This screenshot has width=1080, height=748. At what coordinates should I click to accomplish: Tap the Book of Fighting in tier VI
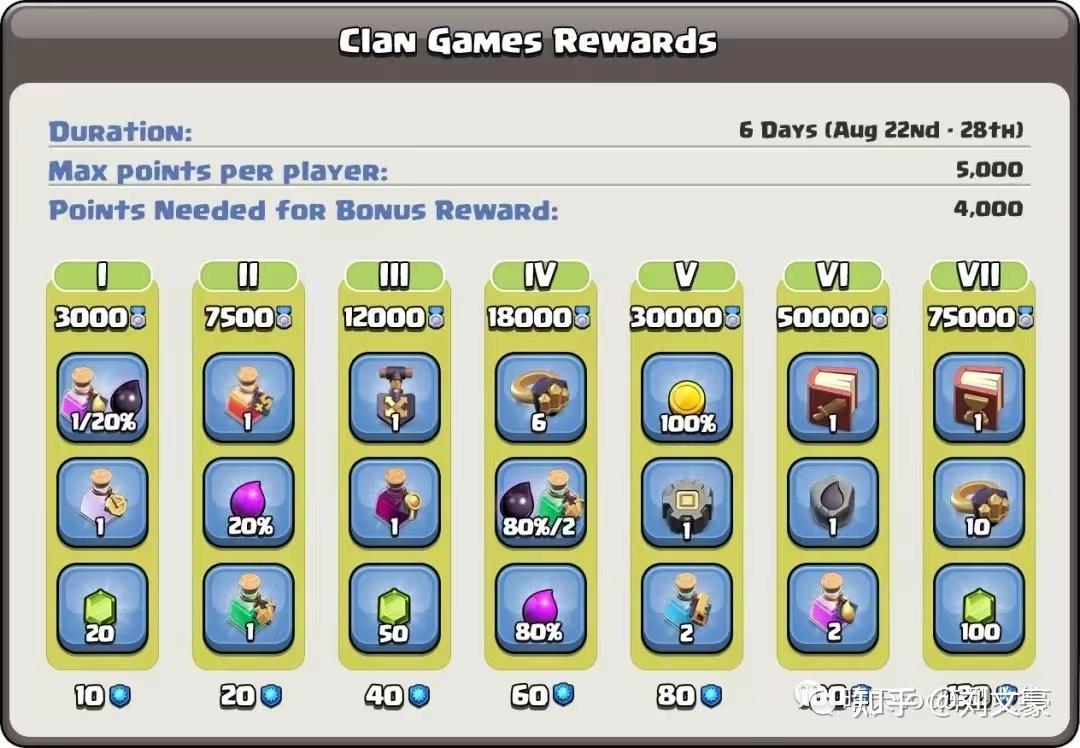832,398
